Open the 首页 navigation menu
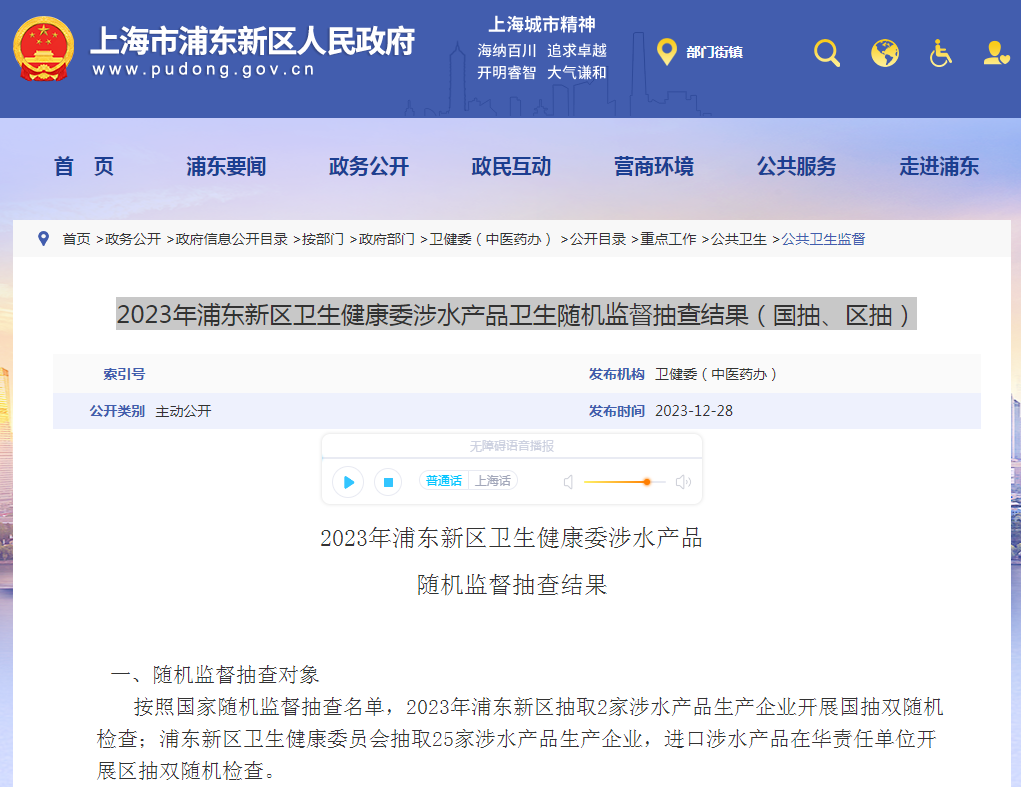Screen dimensions: 1021x787 [x=84, y=167]
